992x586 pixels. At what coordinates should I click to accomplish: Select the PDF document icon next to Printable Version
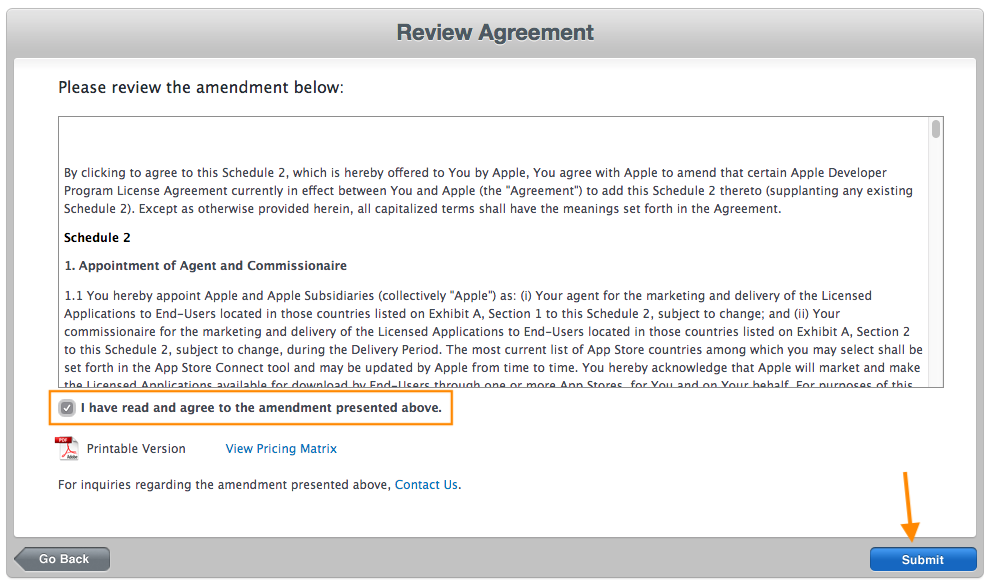click(65, 448)
